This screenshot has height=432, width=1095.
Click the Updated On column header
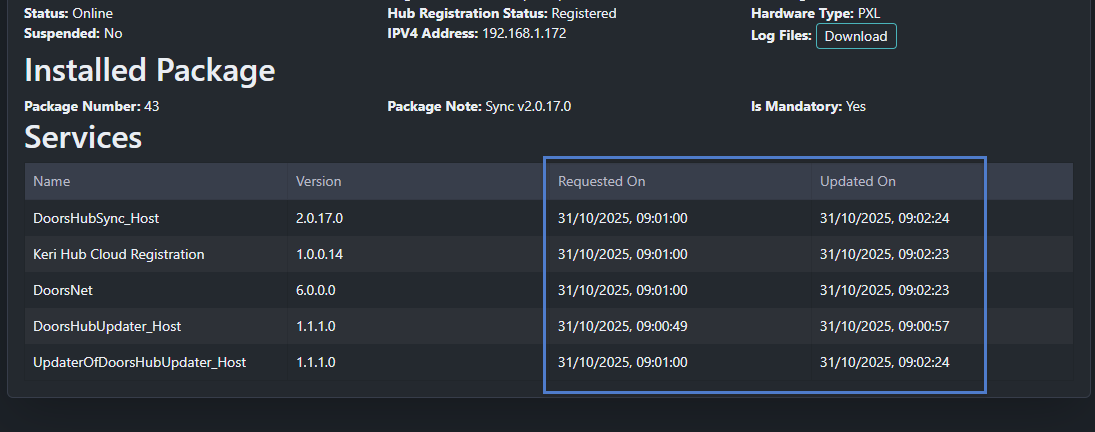[x=857, y=182]
